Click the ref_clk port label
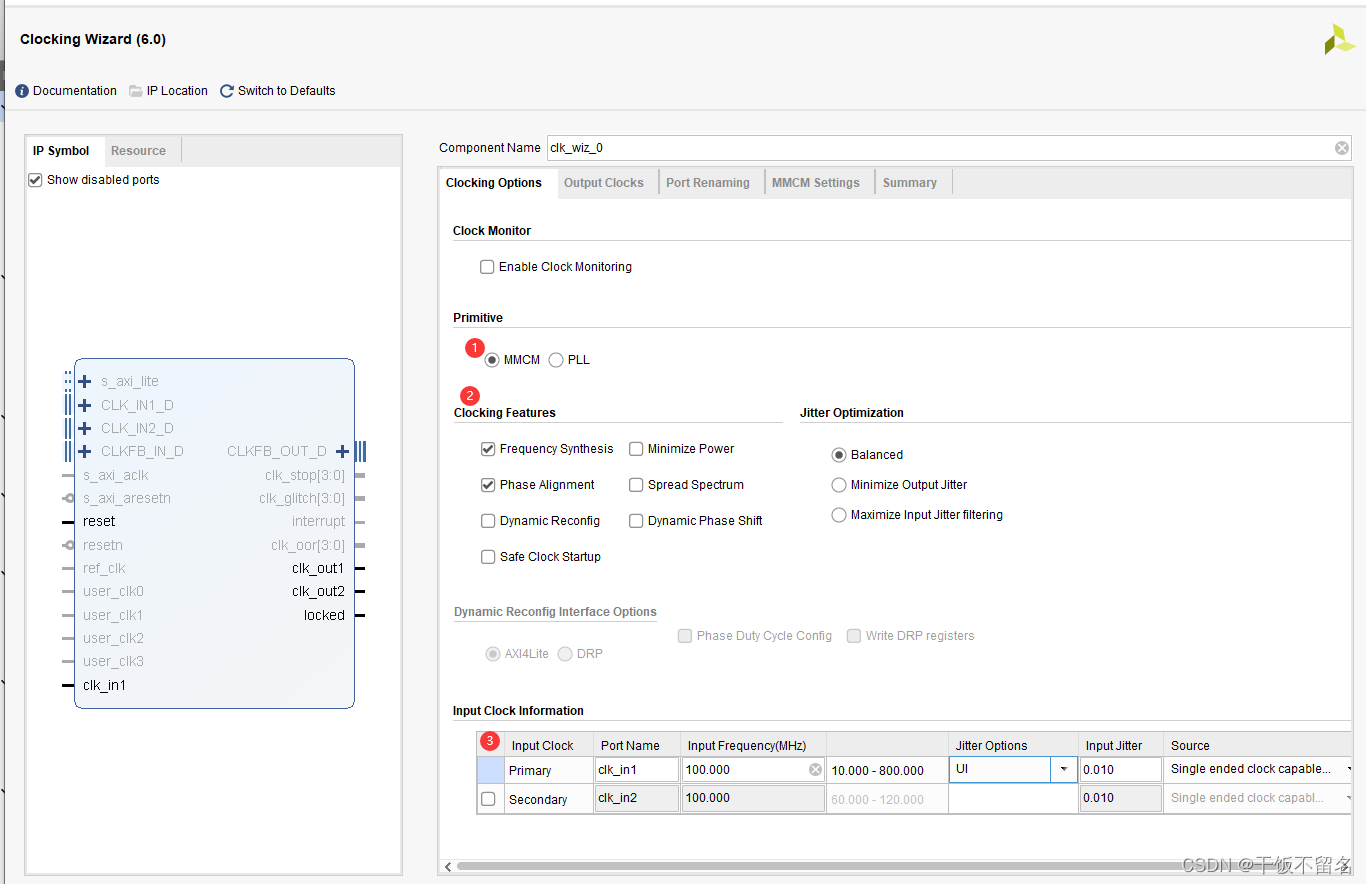Viewport: 1366px width, 884px height. coord(104,568)
